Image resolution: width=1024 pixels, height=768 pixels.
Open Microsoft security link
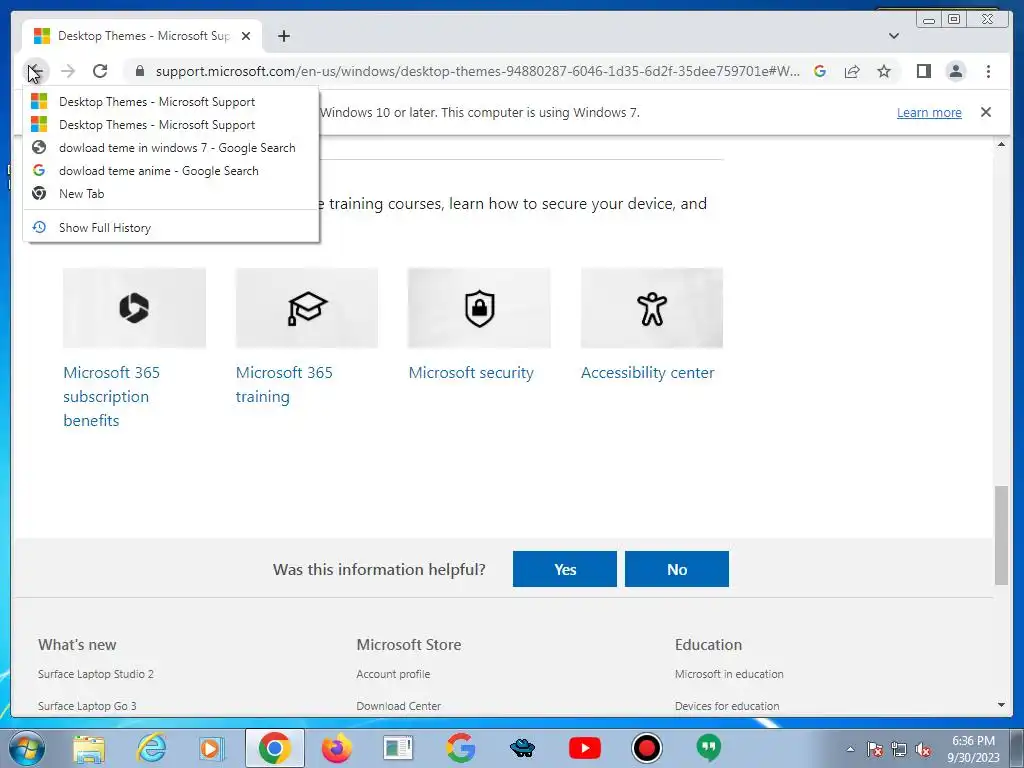coord(471,373)
